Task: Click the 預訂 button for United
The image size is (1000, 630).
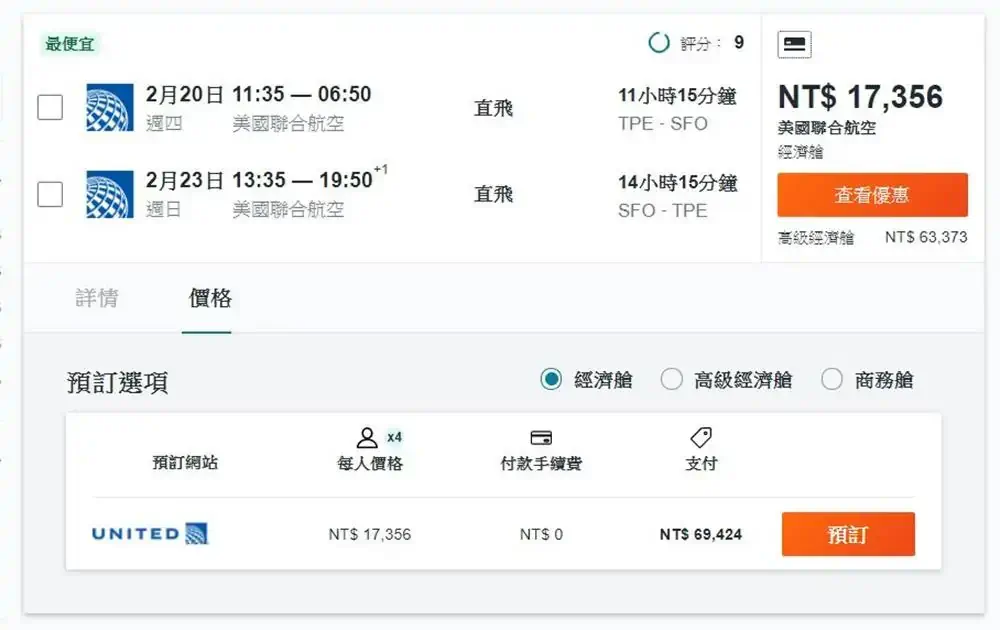Action: [x=848, y=534]
